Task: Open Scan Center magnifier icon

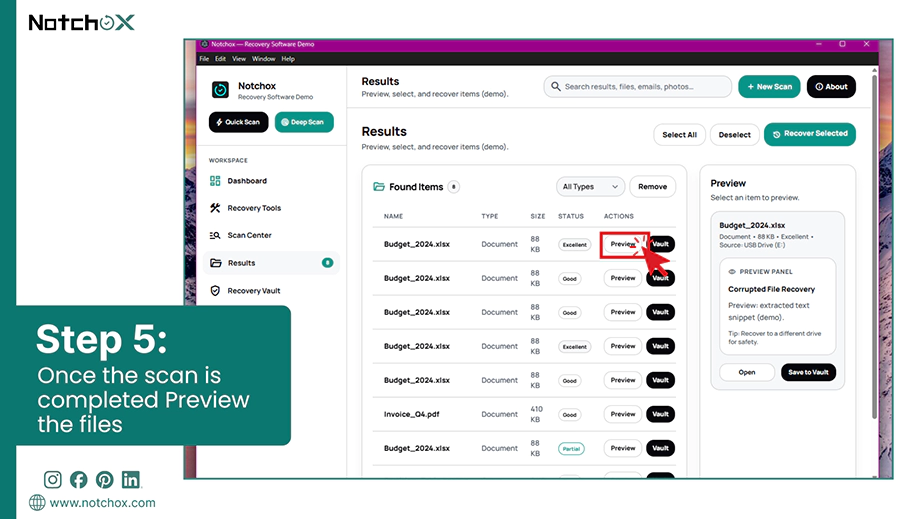Action: 215,235
